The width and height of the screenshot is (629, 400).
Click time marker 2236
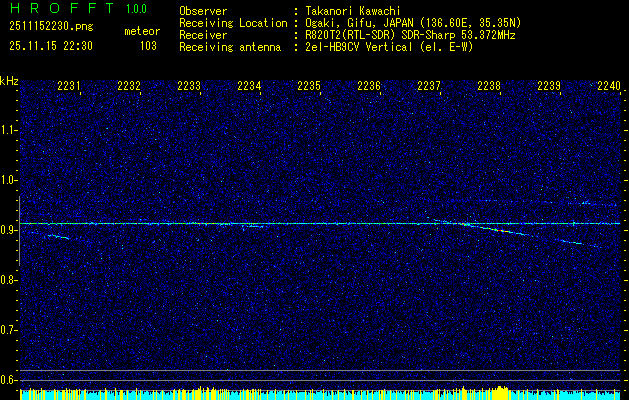point(369,86)
